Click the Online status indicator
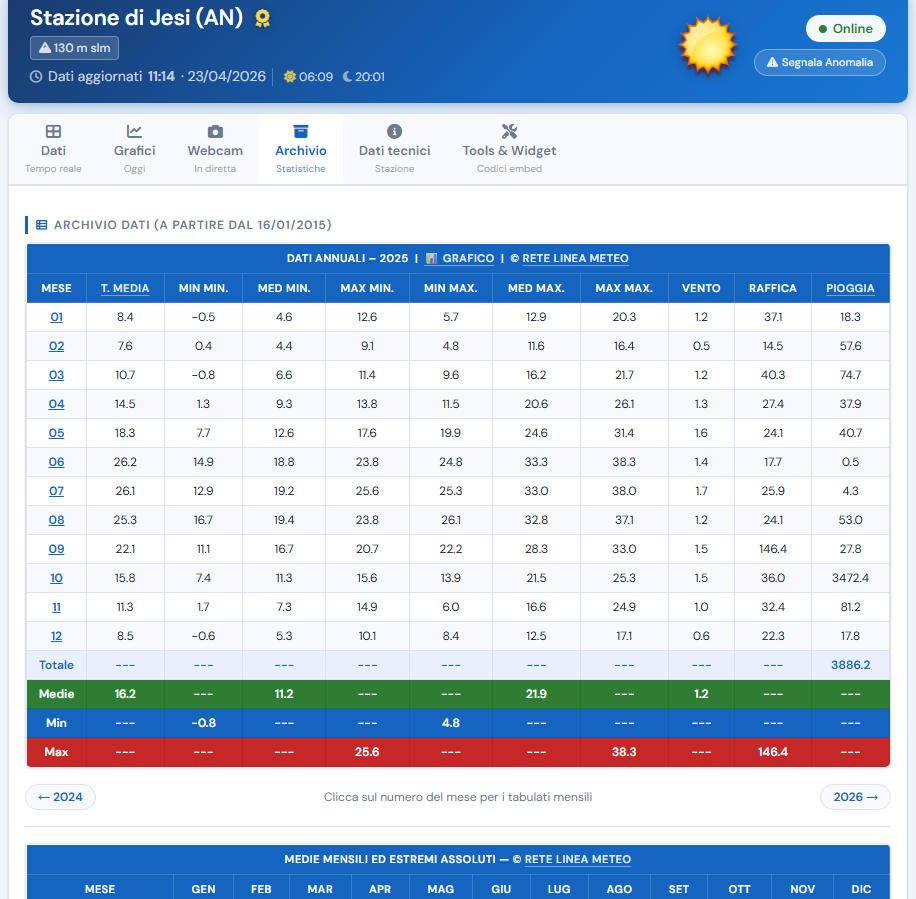Image resolution: width=916 pixels, height=899 pixels. (x=845, y=29)
